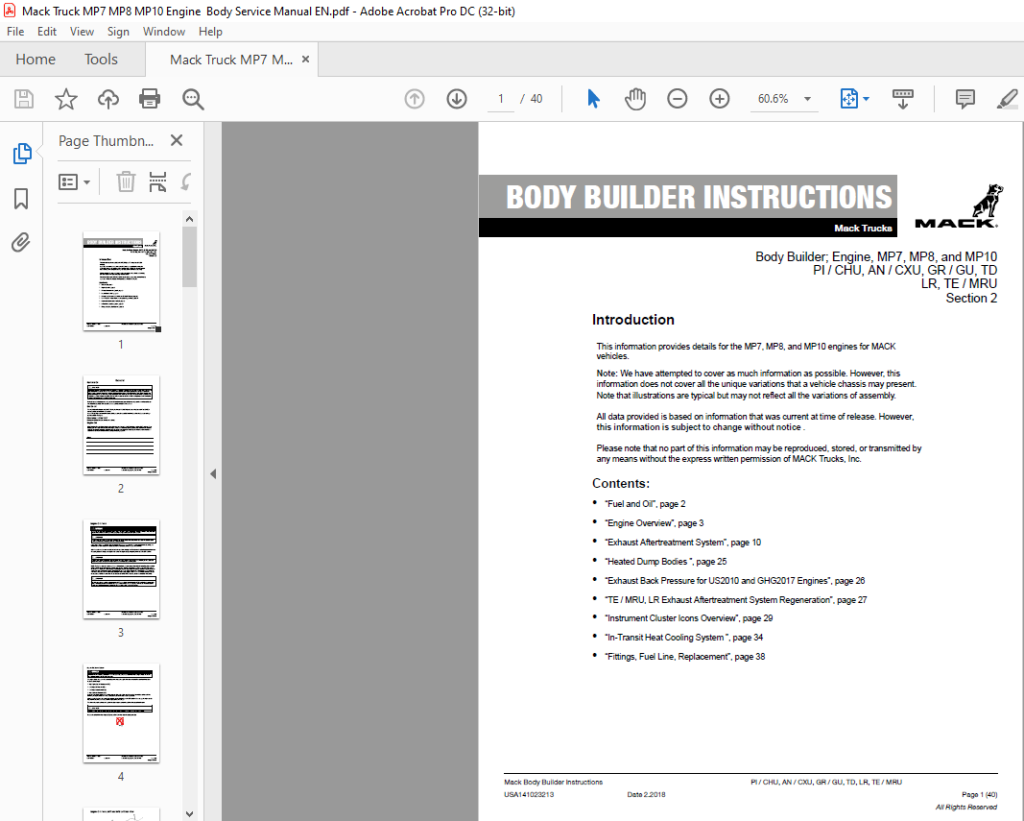Zoom out with the minus icon
This screenshot has width=1024, height=821.
coord(677,99)
